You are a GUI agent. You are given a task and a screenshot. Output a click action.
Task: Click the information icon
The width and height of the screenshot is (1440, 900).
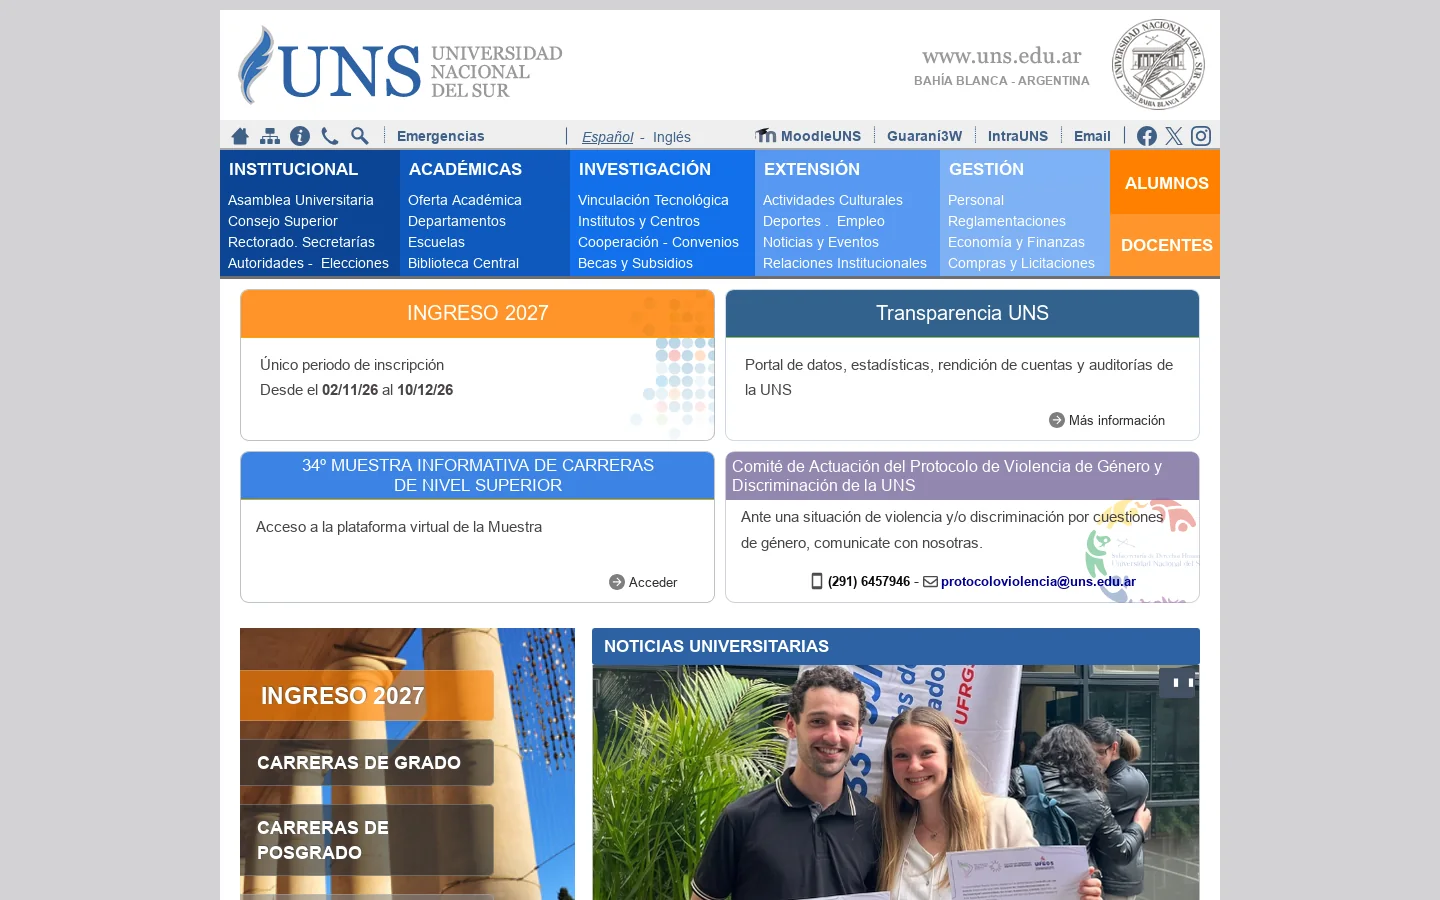pos(300,136)
